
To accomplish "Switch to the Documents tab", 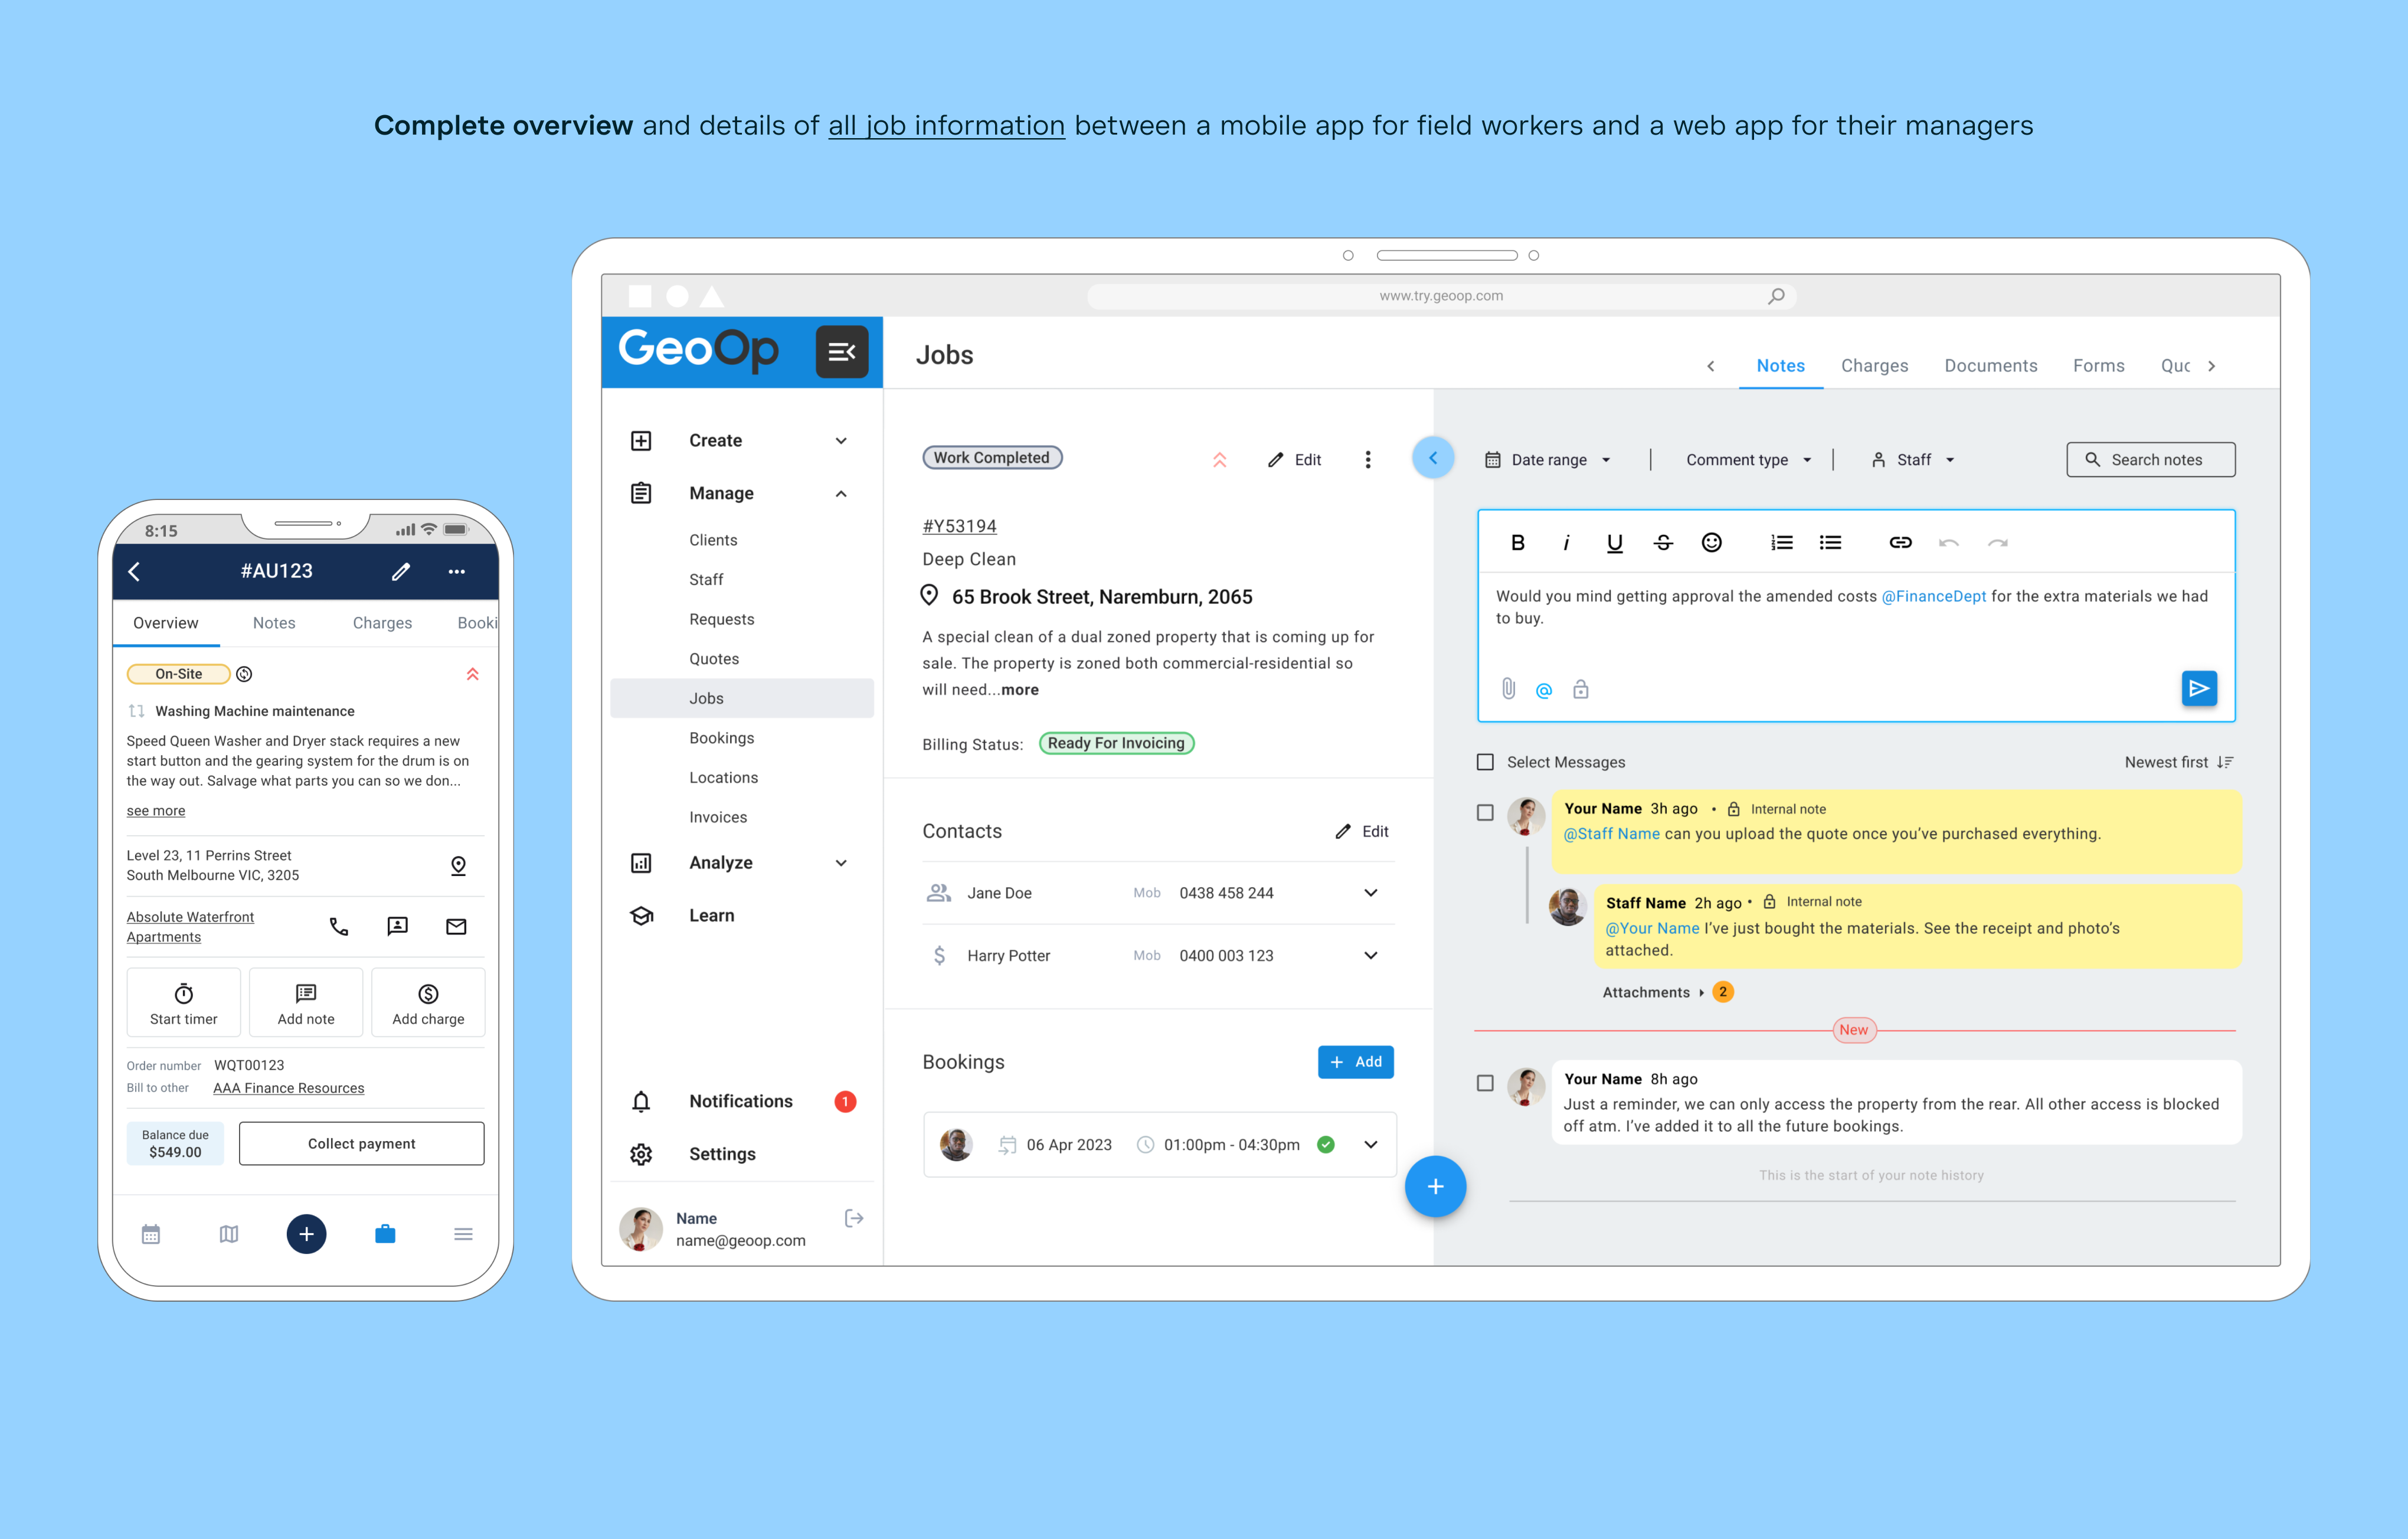I will click(1988, 365).
